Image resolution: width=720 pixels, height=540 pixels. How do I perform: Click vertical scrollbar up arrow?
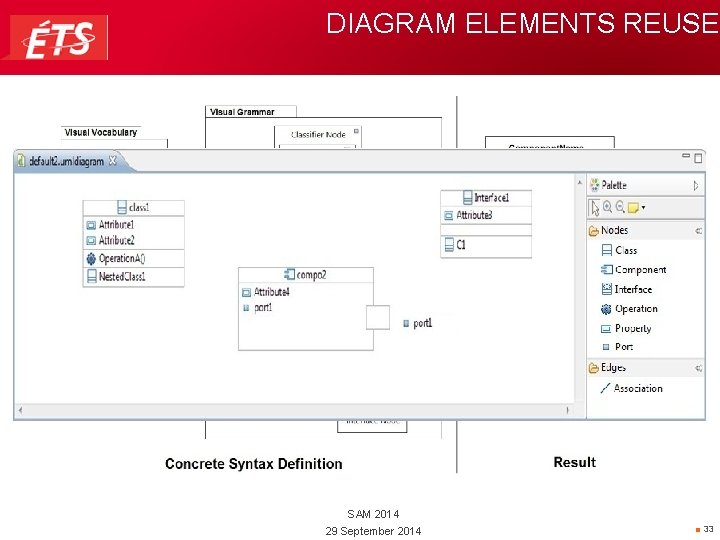click(x=579, y=183)
